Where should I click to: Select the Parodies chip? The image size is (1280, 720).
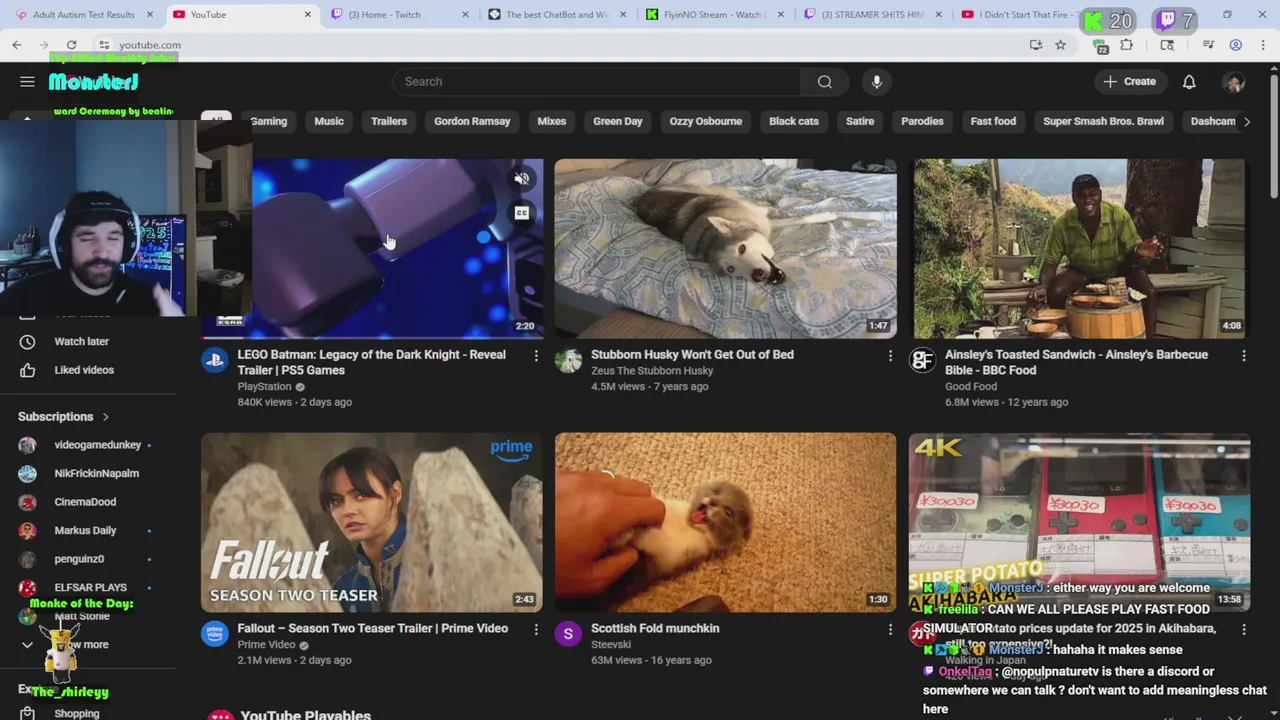click(x=922, y=121)
